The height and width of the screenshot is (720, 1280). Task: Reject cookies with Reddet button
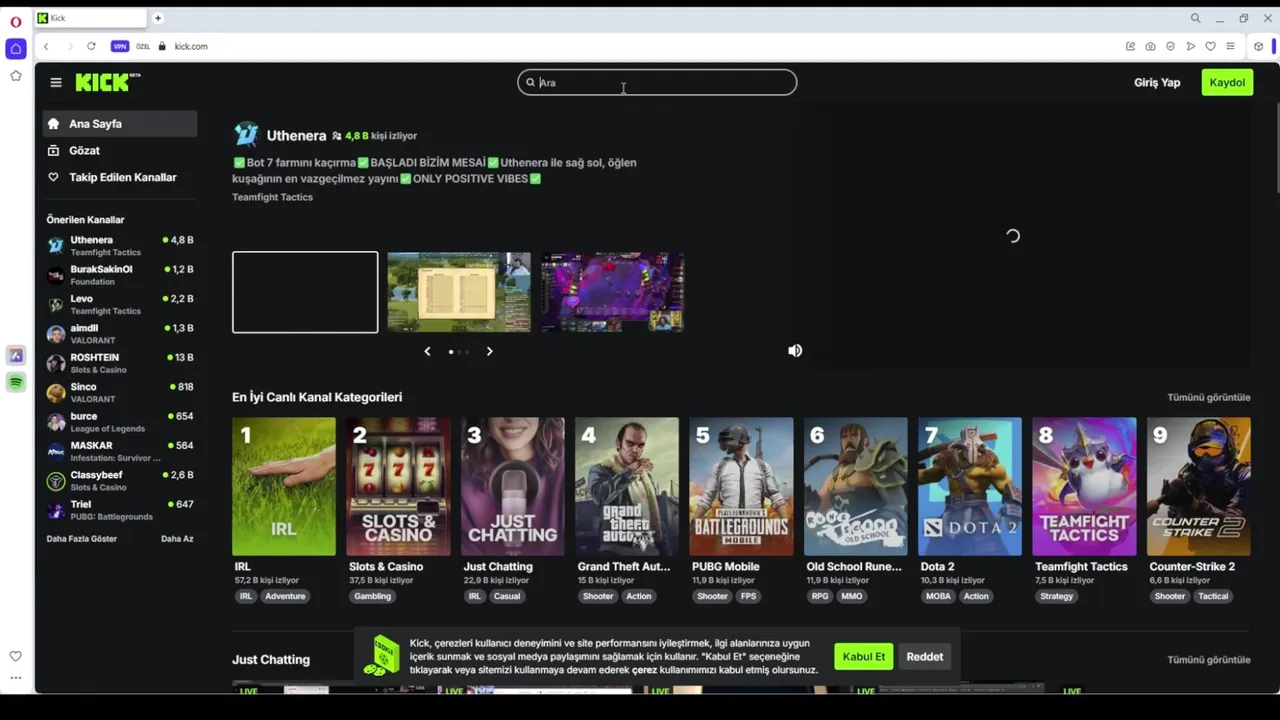click(924, 657)
